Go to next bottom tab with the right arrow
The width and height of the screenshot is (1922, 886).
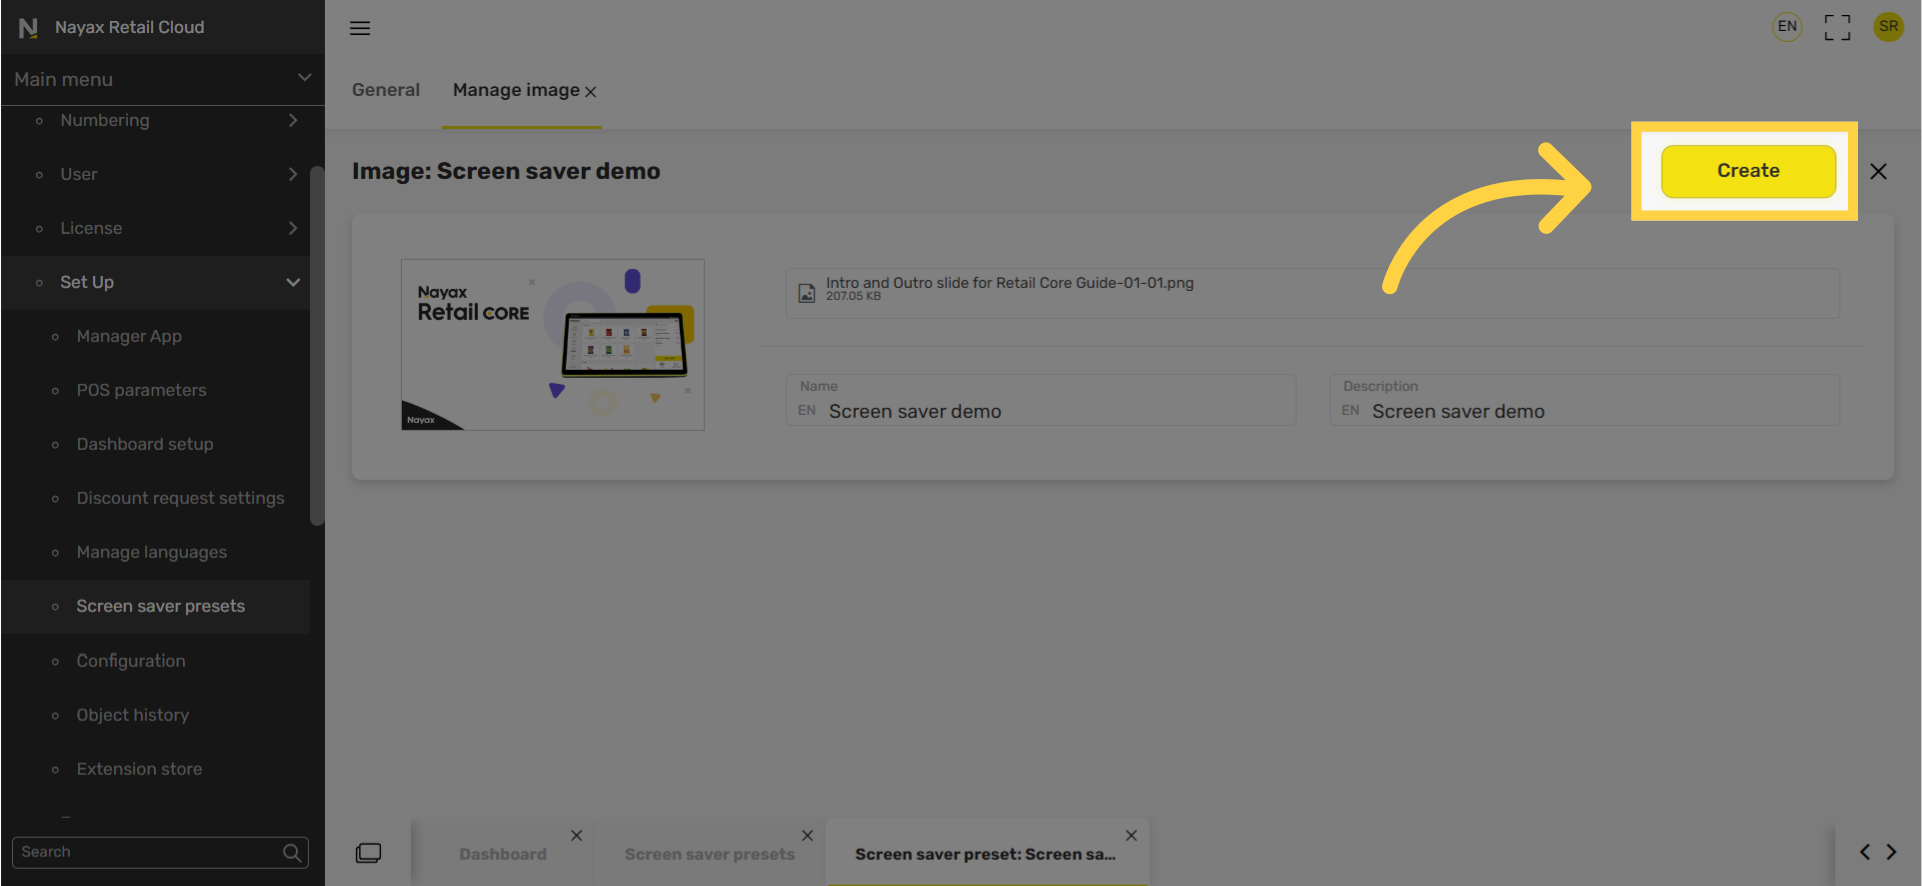[x=1891, y=852]
